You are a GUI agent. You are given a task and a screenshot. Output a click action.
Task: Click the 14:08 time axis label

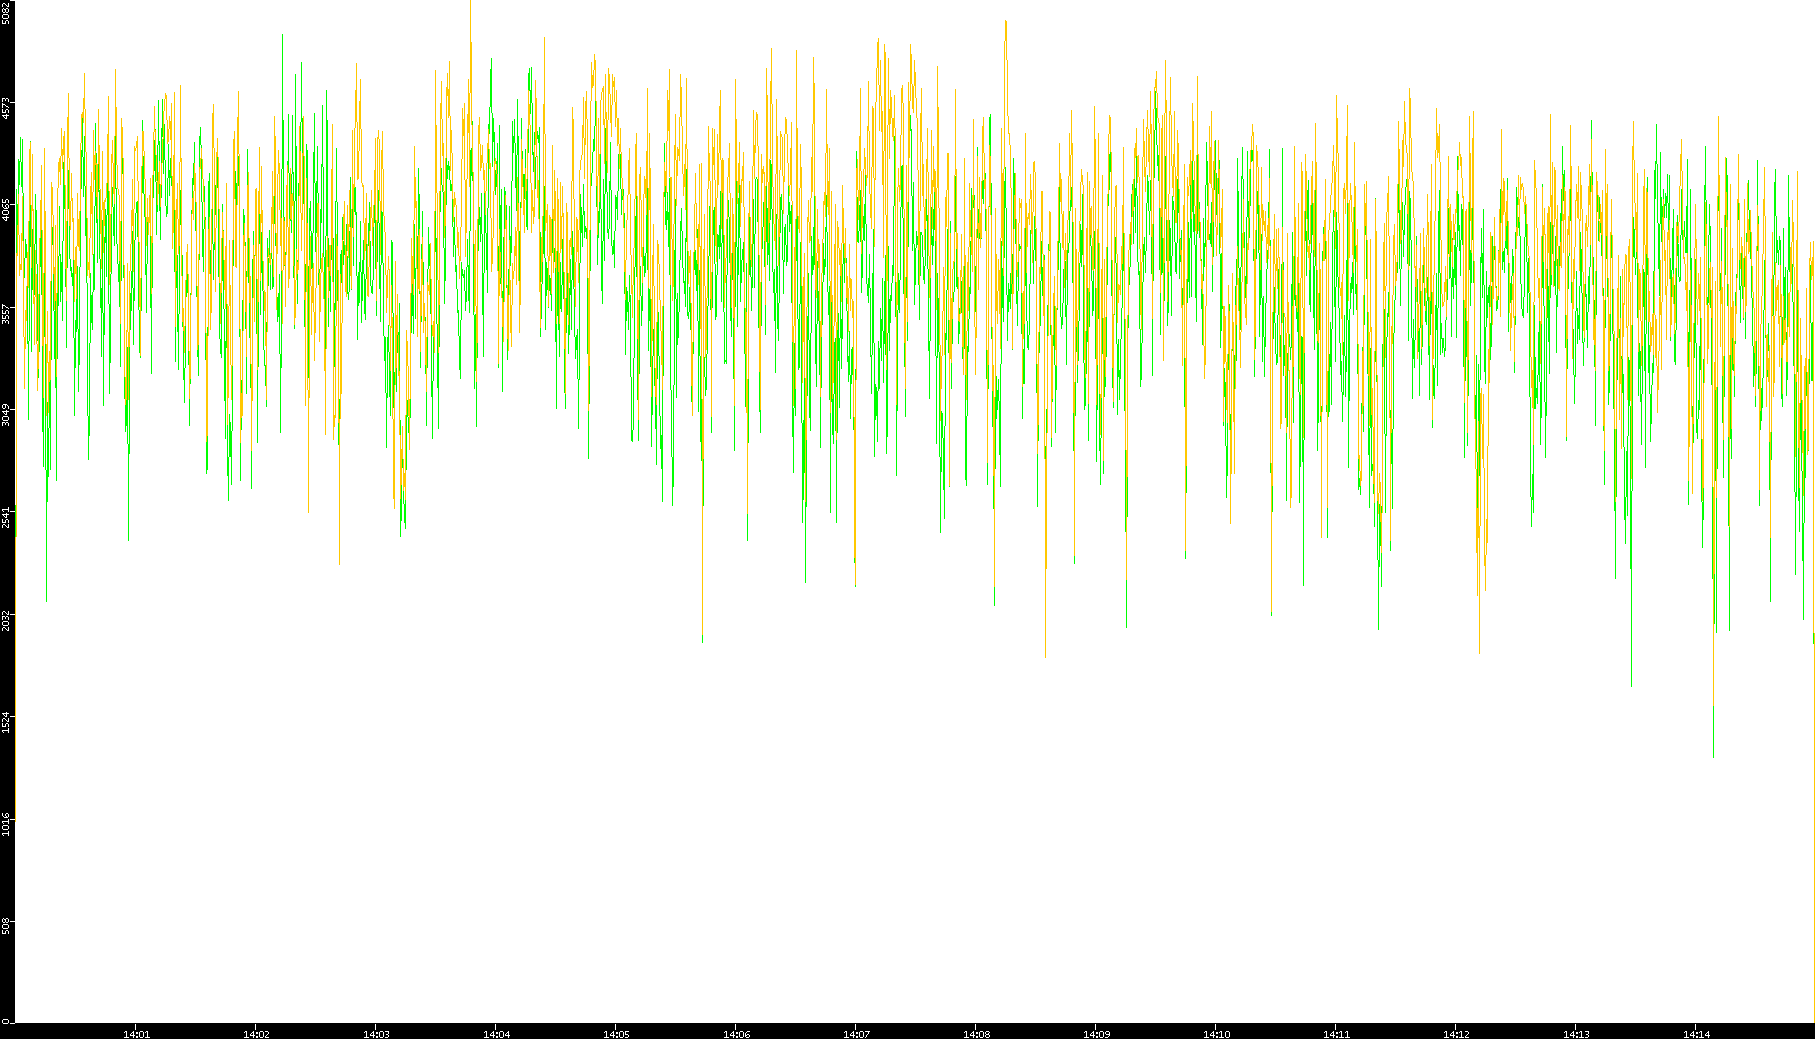point(976,1034)
